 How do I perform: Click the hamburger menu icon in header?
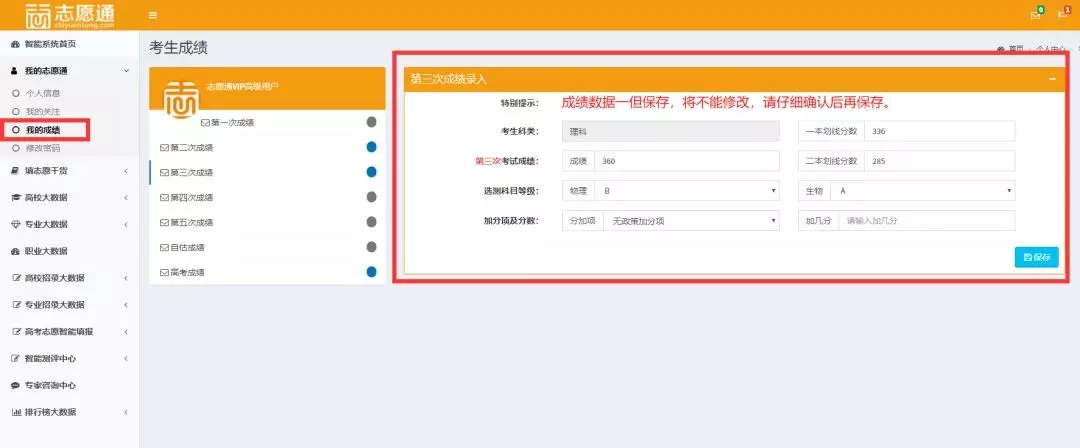pyautogui.click(x=152, y=15)
